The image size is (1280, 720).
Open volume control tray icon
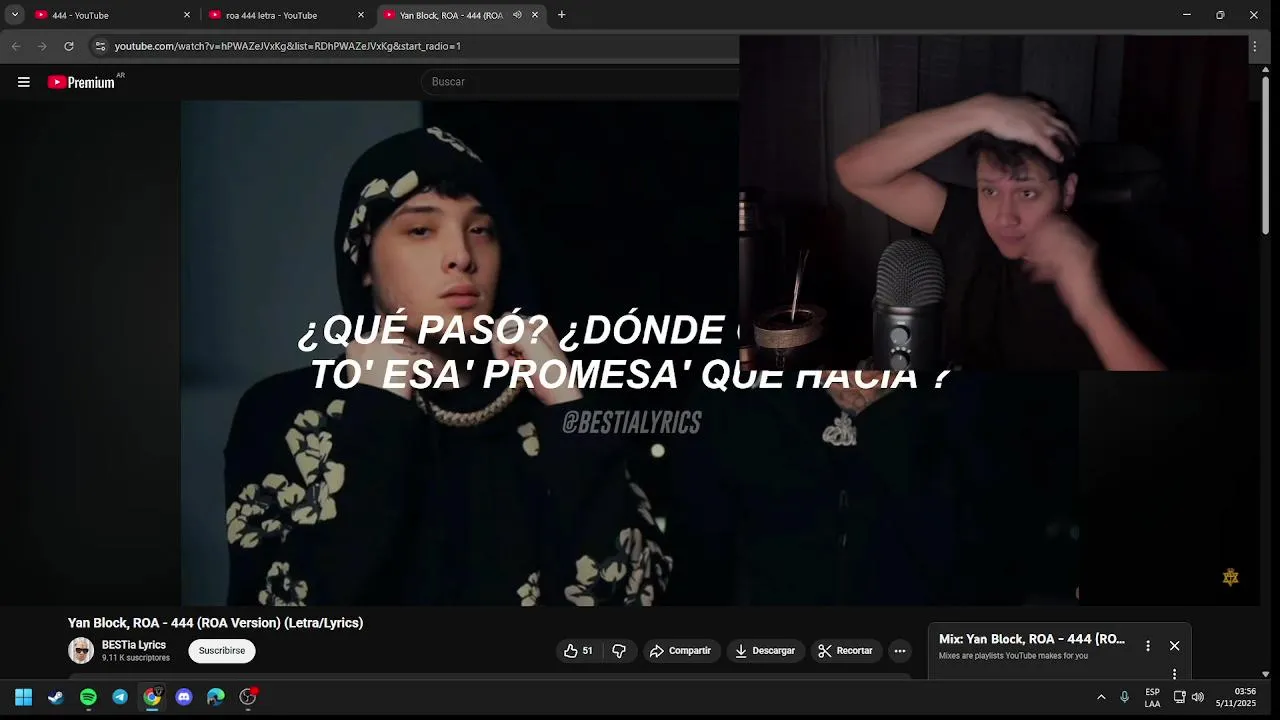[1198, 697]
